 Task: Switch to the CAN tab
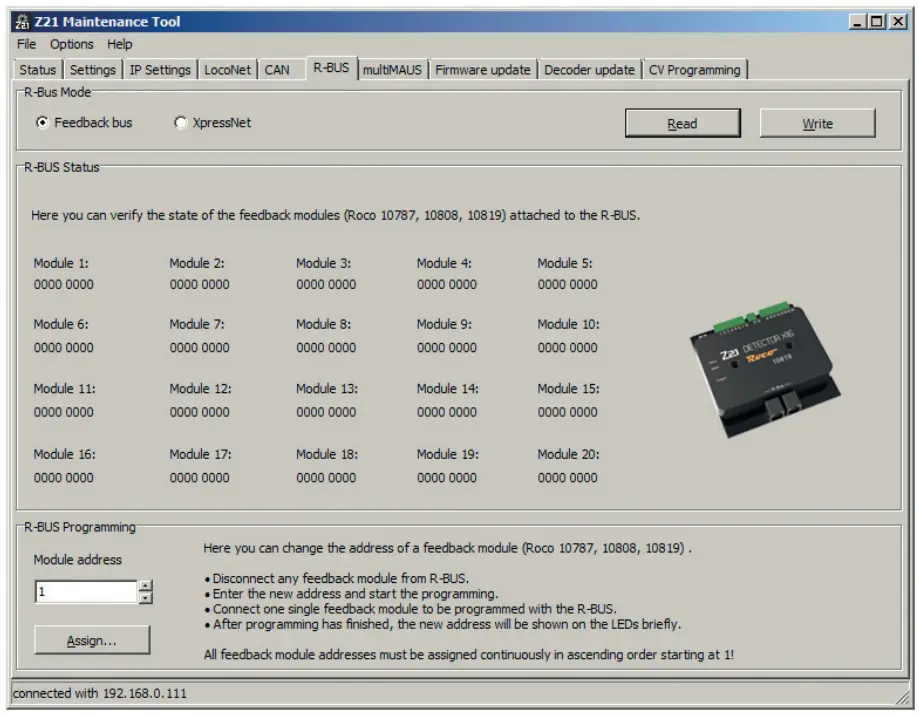(x=278, y=70)
